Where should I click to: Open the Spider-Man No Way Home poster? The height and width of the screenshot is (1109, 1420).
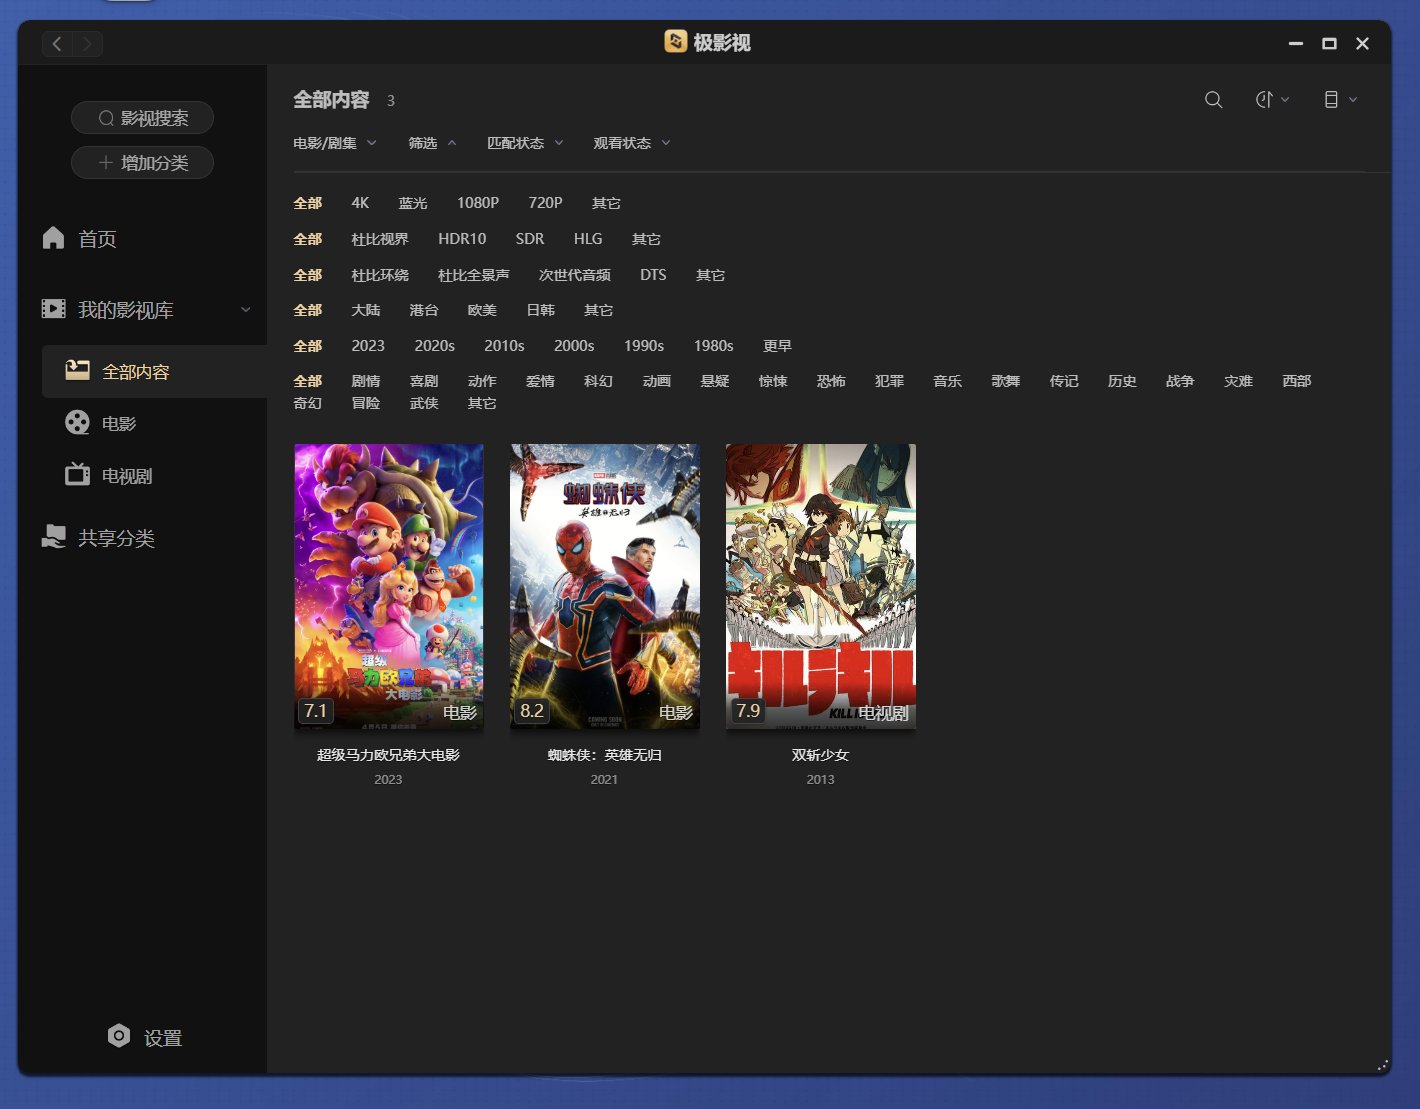[605, 587]
